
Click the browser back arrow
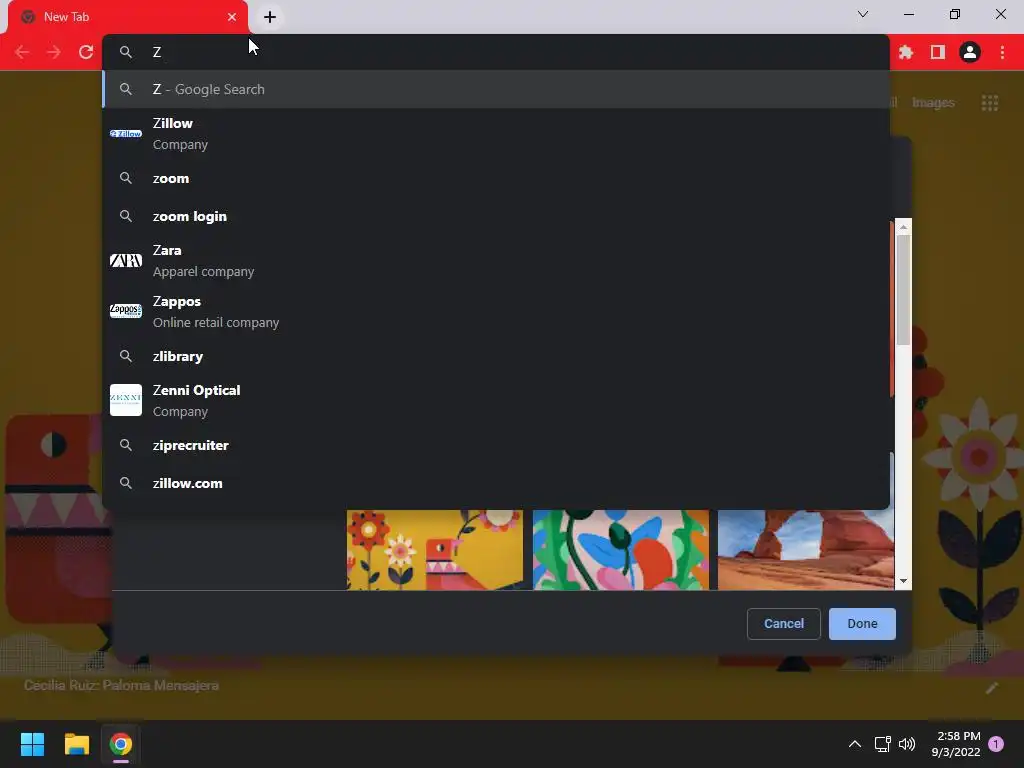click(x=22, y=52)
